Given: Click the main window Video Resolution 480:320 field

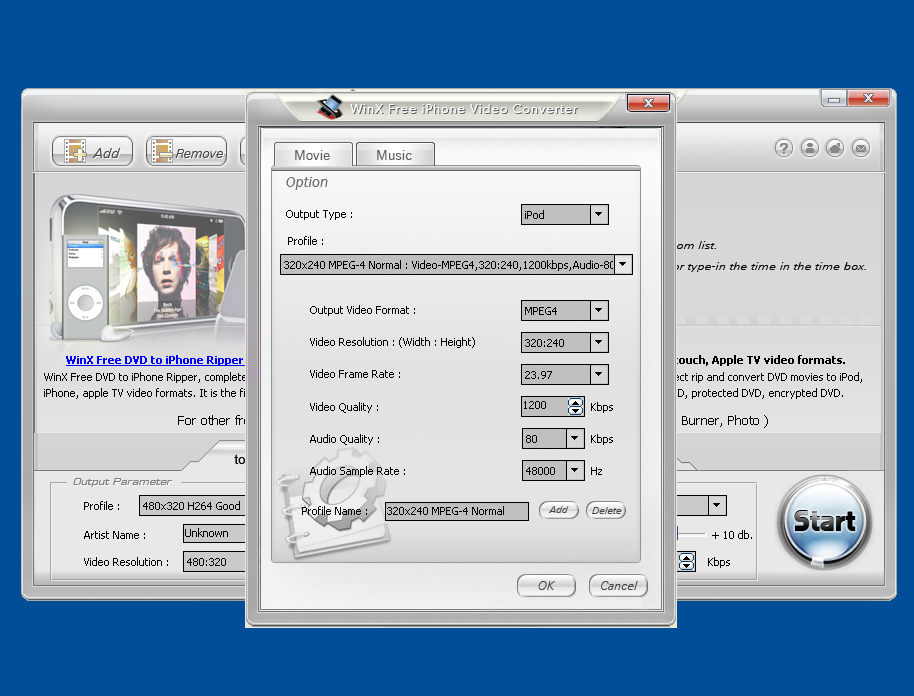Looking at the screenshot, I should 215,562.
